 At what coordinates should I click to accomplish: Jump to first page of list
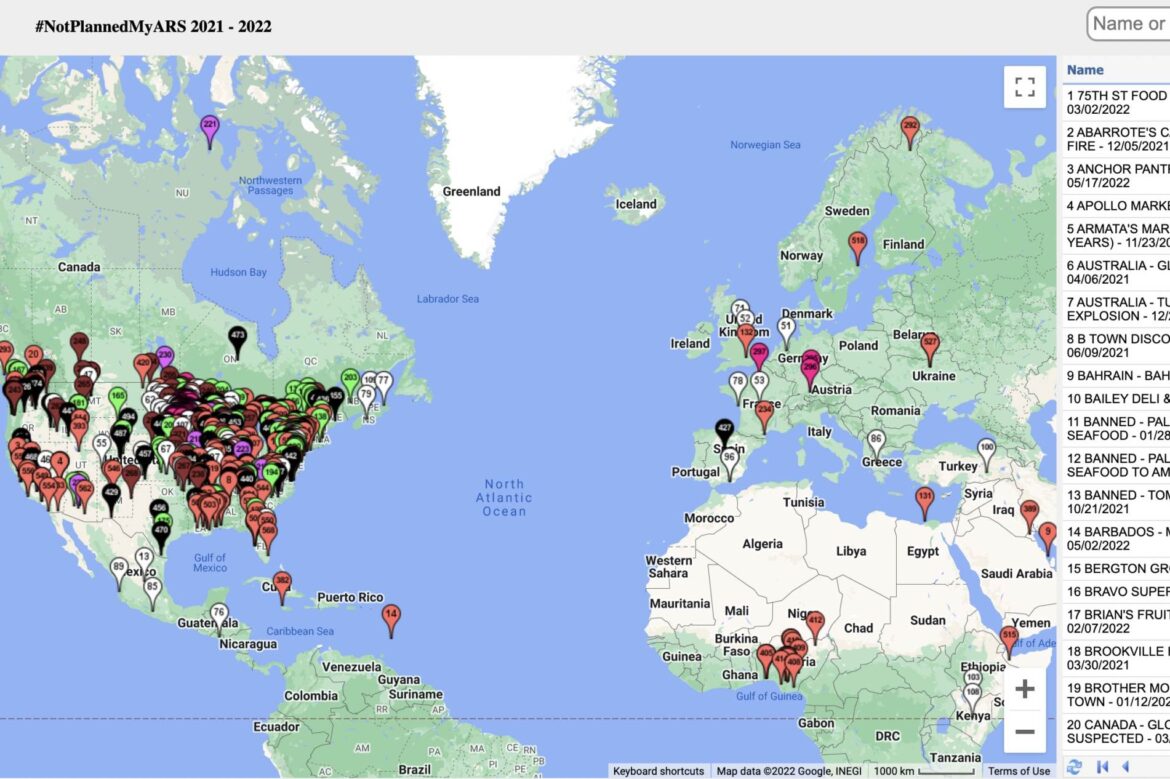click(1102, 766)
